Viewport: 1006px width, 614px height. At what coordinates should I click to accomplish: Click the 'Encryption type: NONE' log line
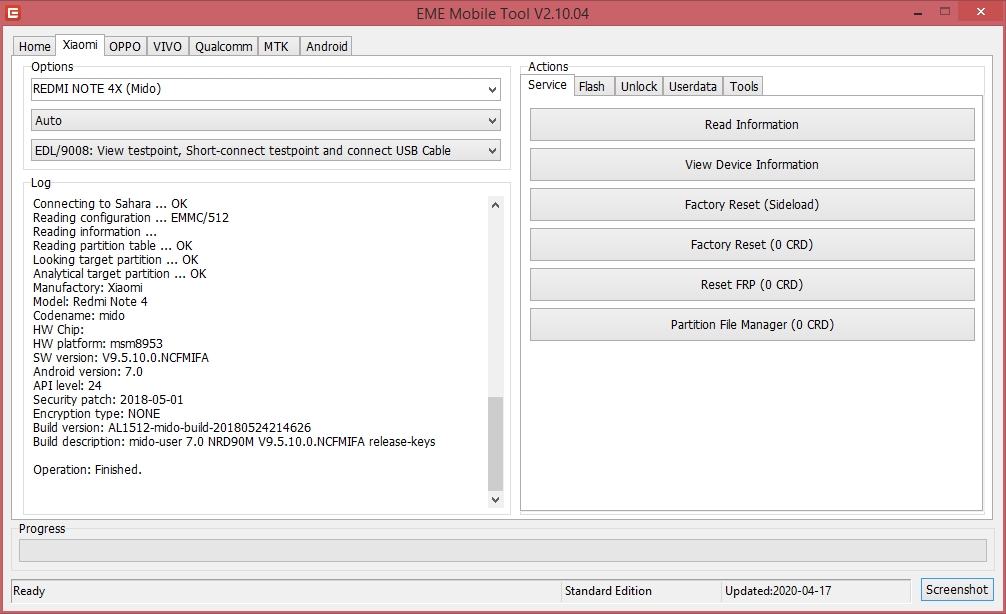(96, 414)
